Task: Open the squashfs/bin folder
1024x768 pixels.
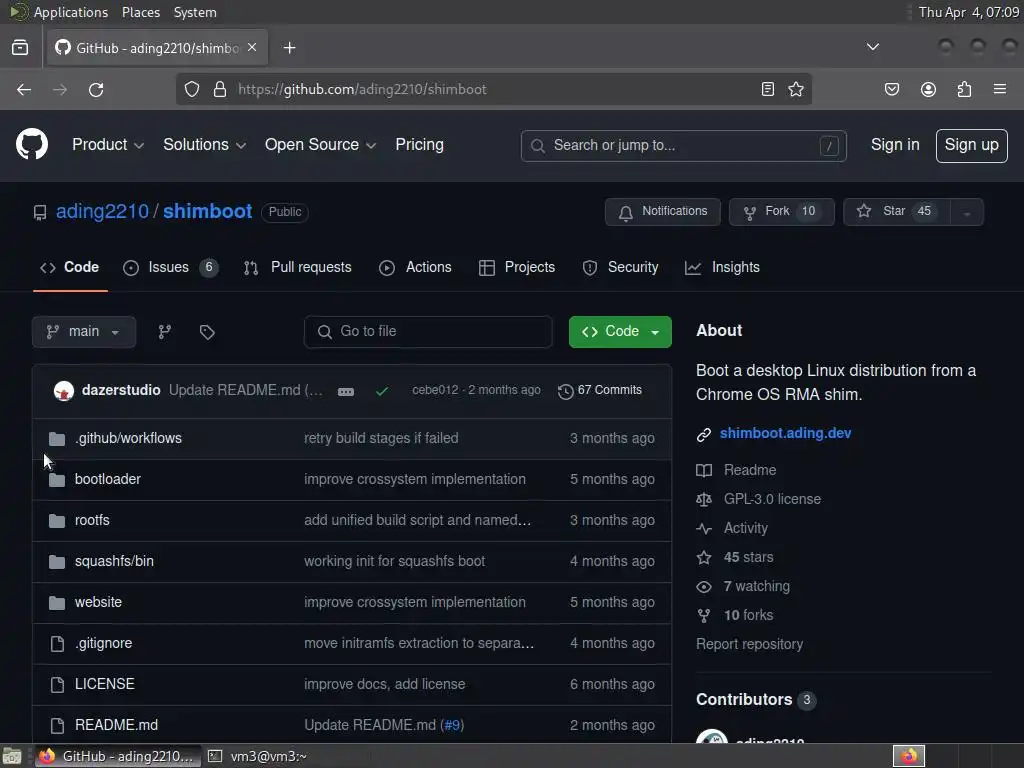Action: (114, 562)
